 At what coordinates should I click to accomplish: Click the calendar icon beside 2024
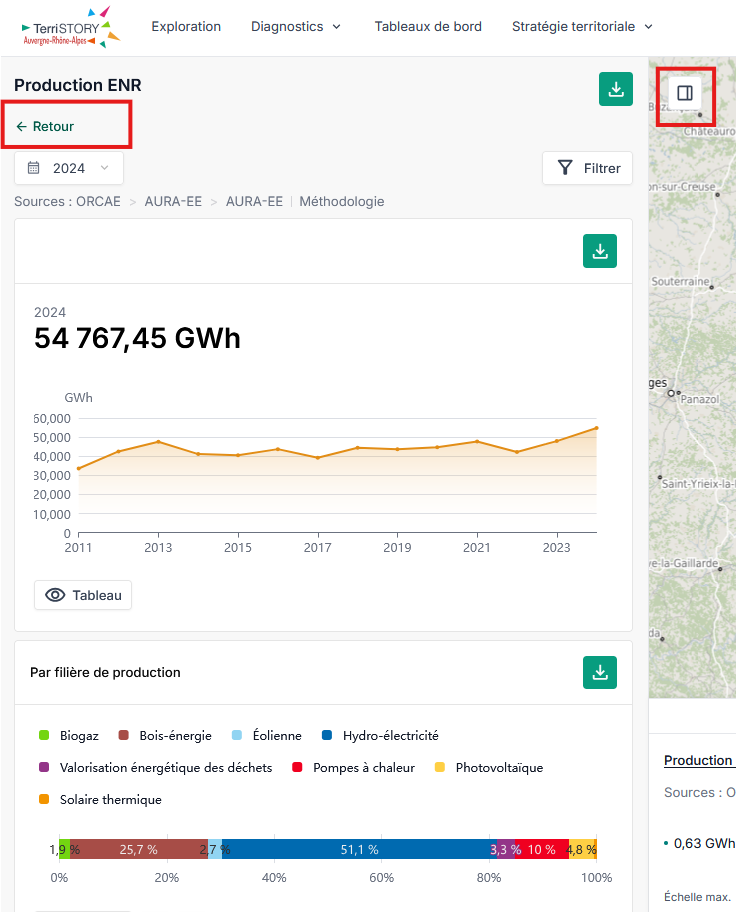pyautogui.click(x=34, y=168)
